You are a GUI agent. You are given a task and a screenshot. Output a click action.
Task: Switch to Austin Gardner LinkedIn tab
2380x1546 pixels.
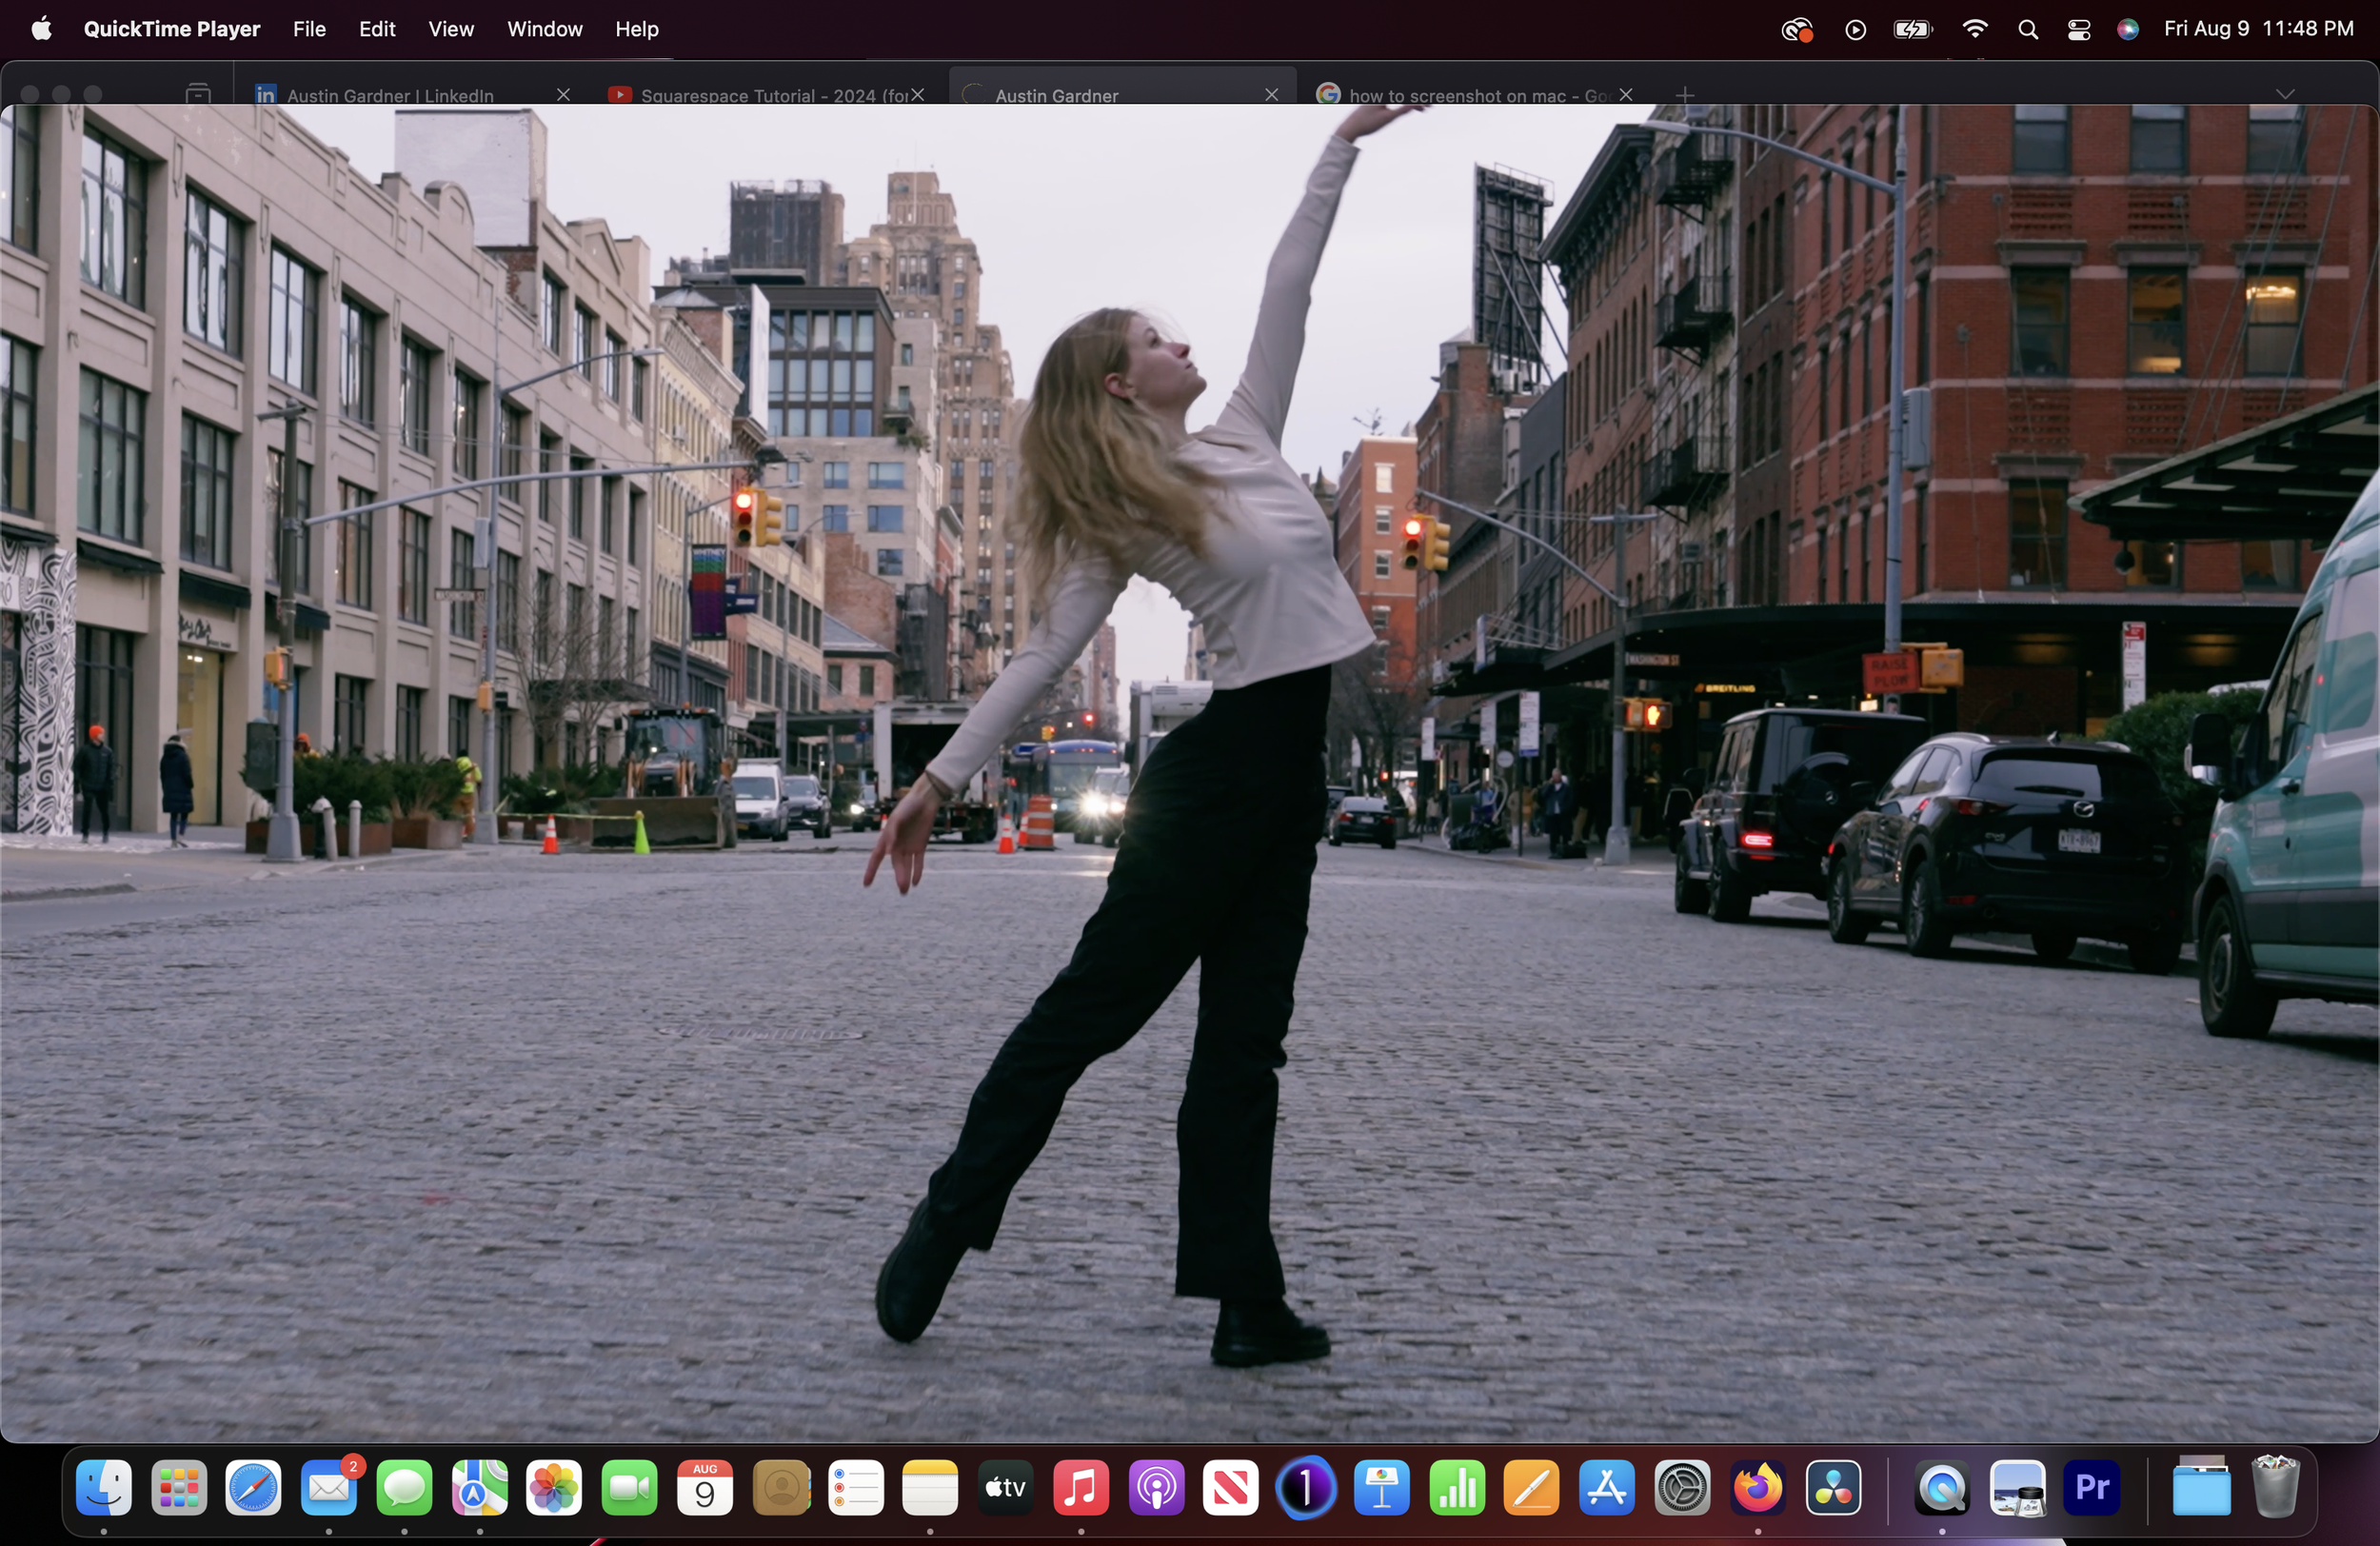[390, 95]
